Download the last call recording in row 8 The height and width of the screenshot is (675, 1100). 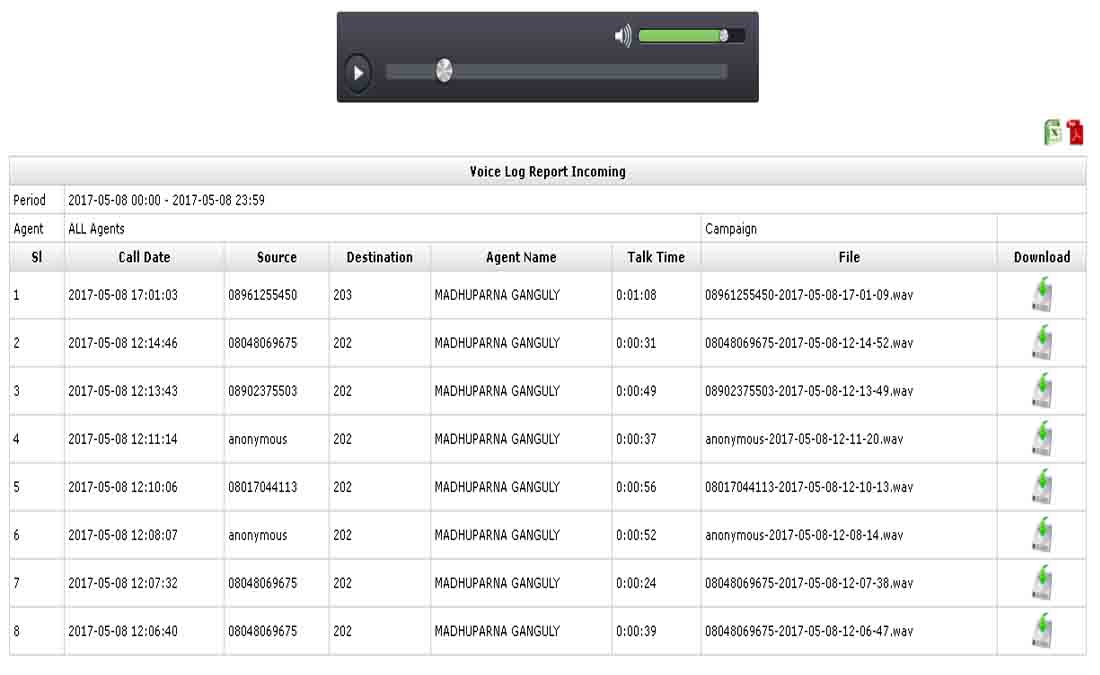click(x=1043, y=630)
